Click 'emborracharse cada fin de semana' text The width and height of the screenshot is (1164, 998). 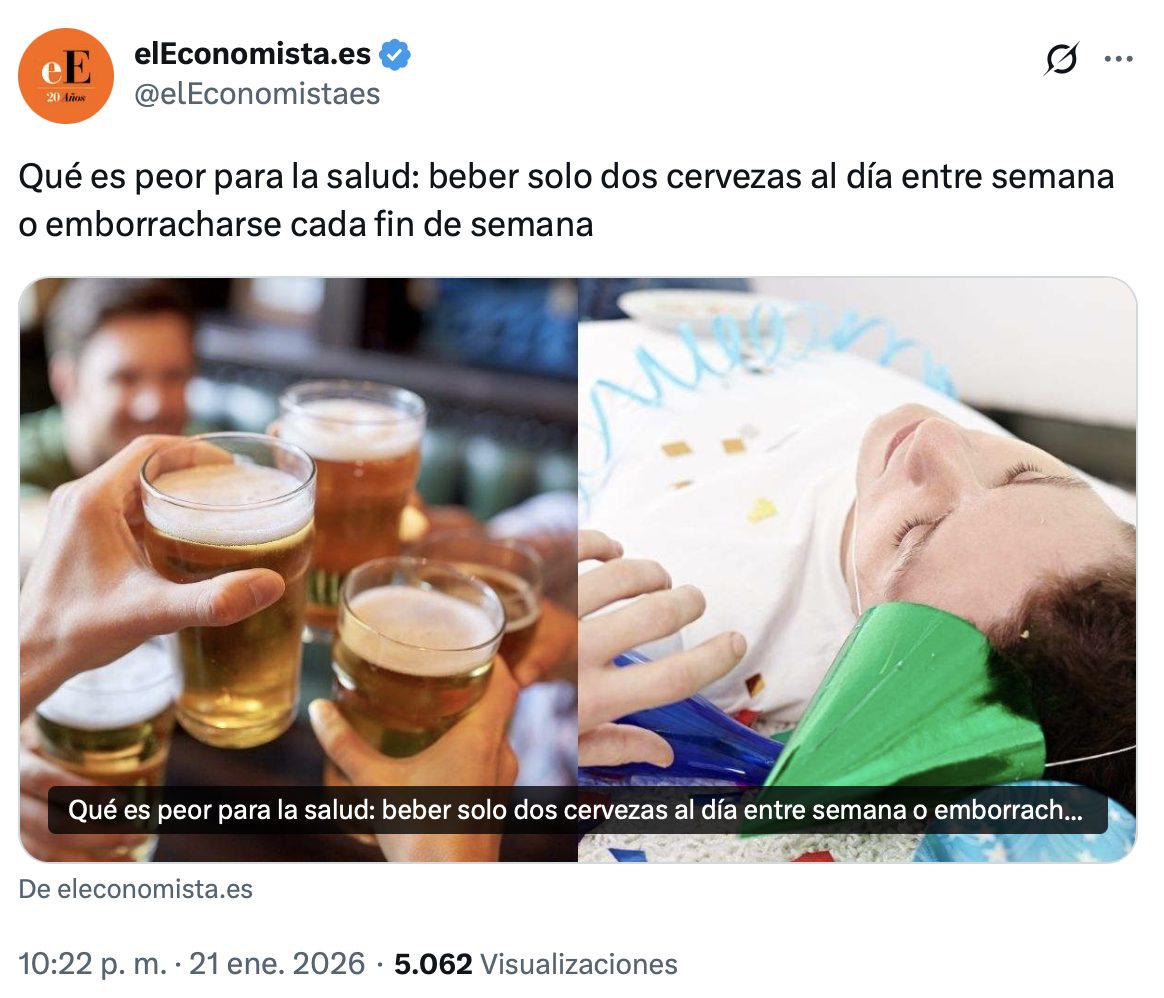point(319,224)
